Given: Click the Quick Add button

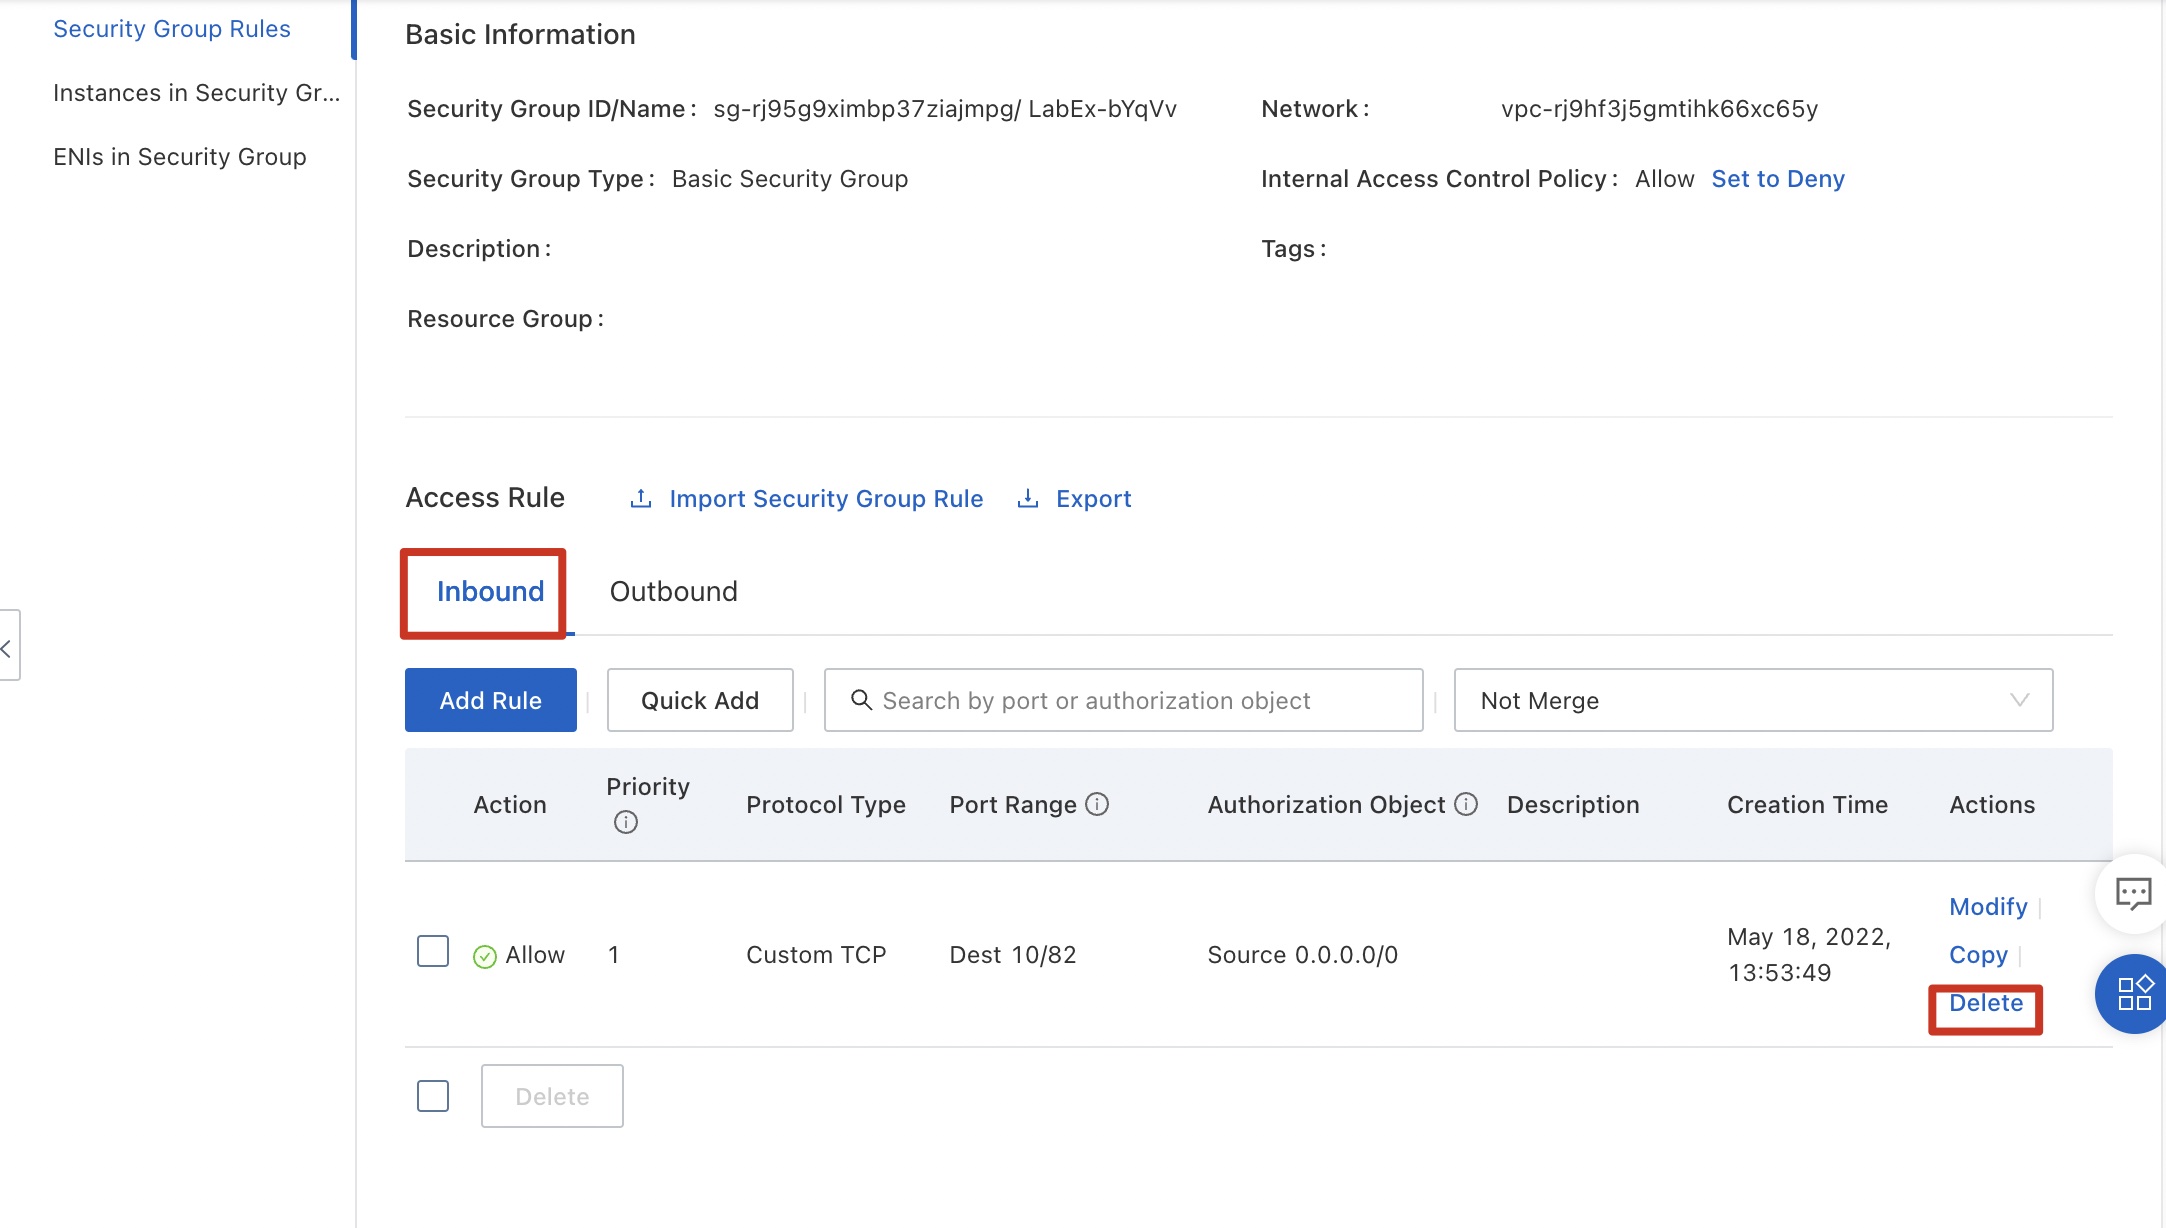Looking at the screenshot, I should point(700,700).
